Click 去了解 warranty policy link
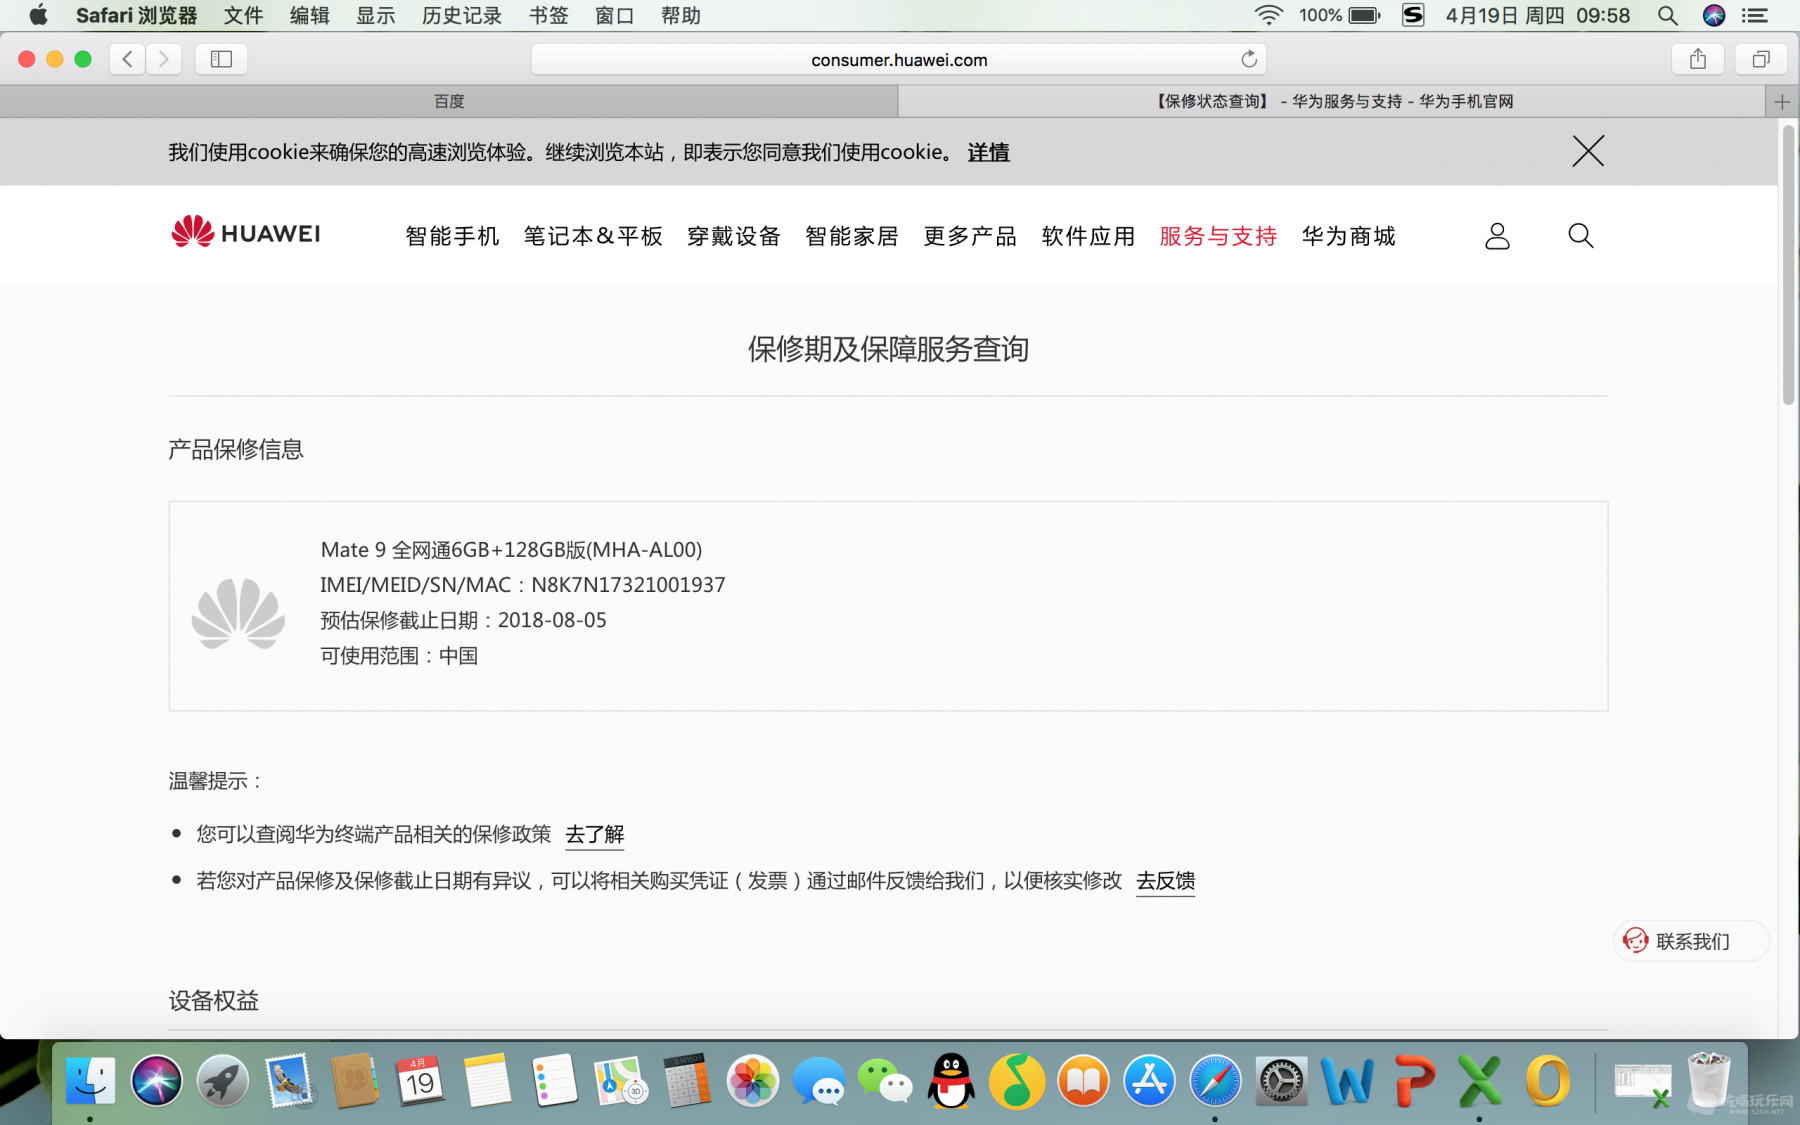 click(595, 834)
